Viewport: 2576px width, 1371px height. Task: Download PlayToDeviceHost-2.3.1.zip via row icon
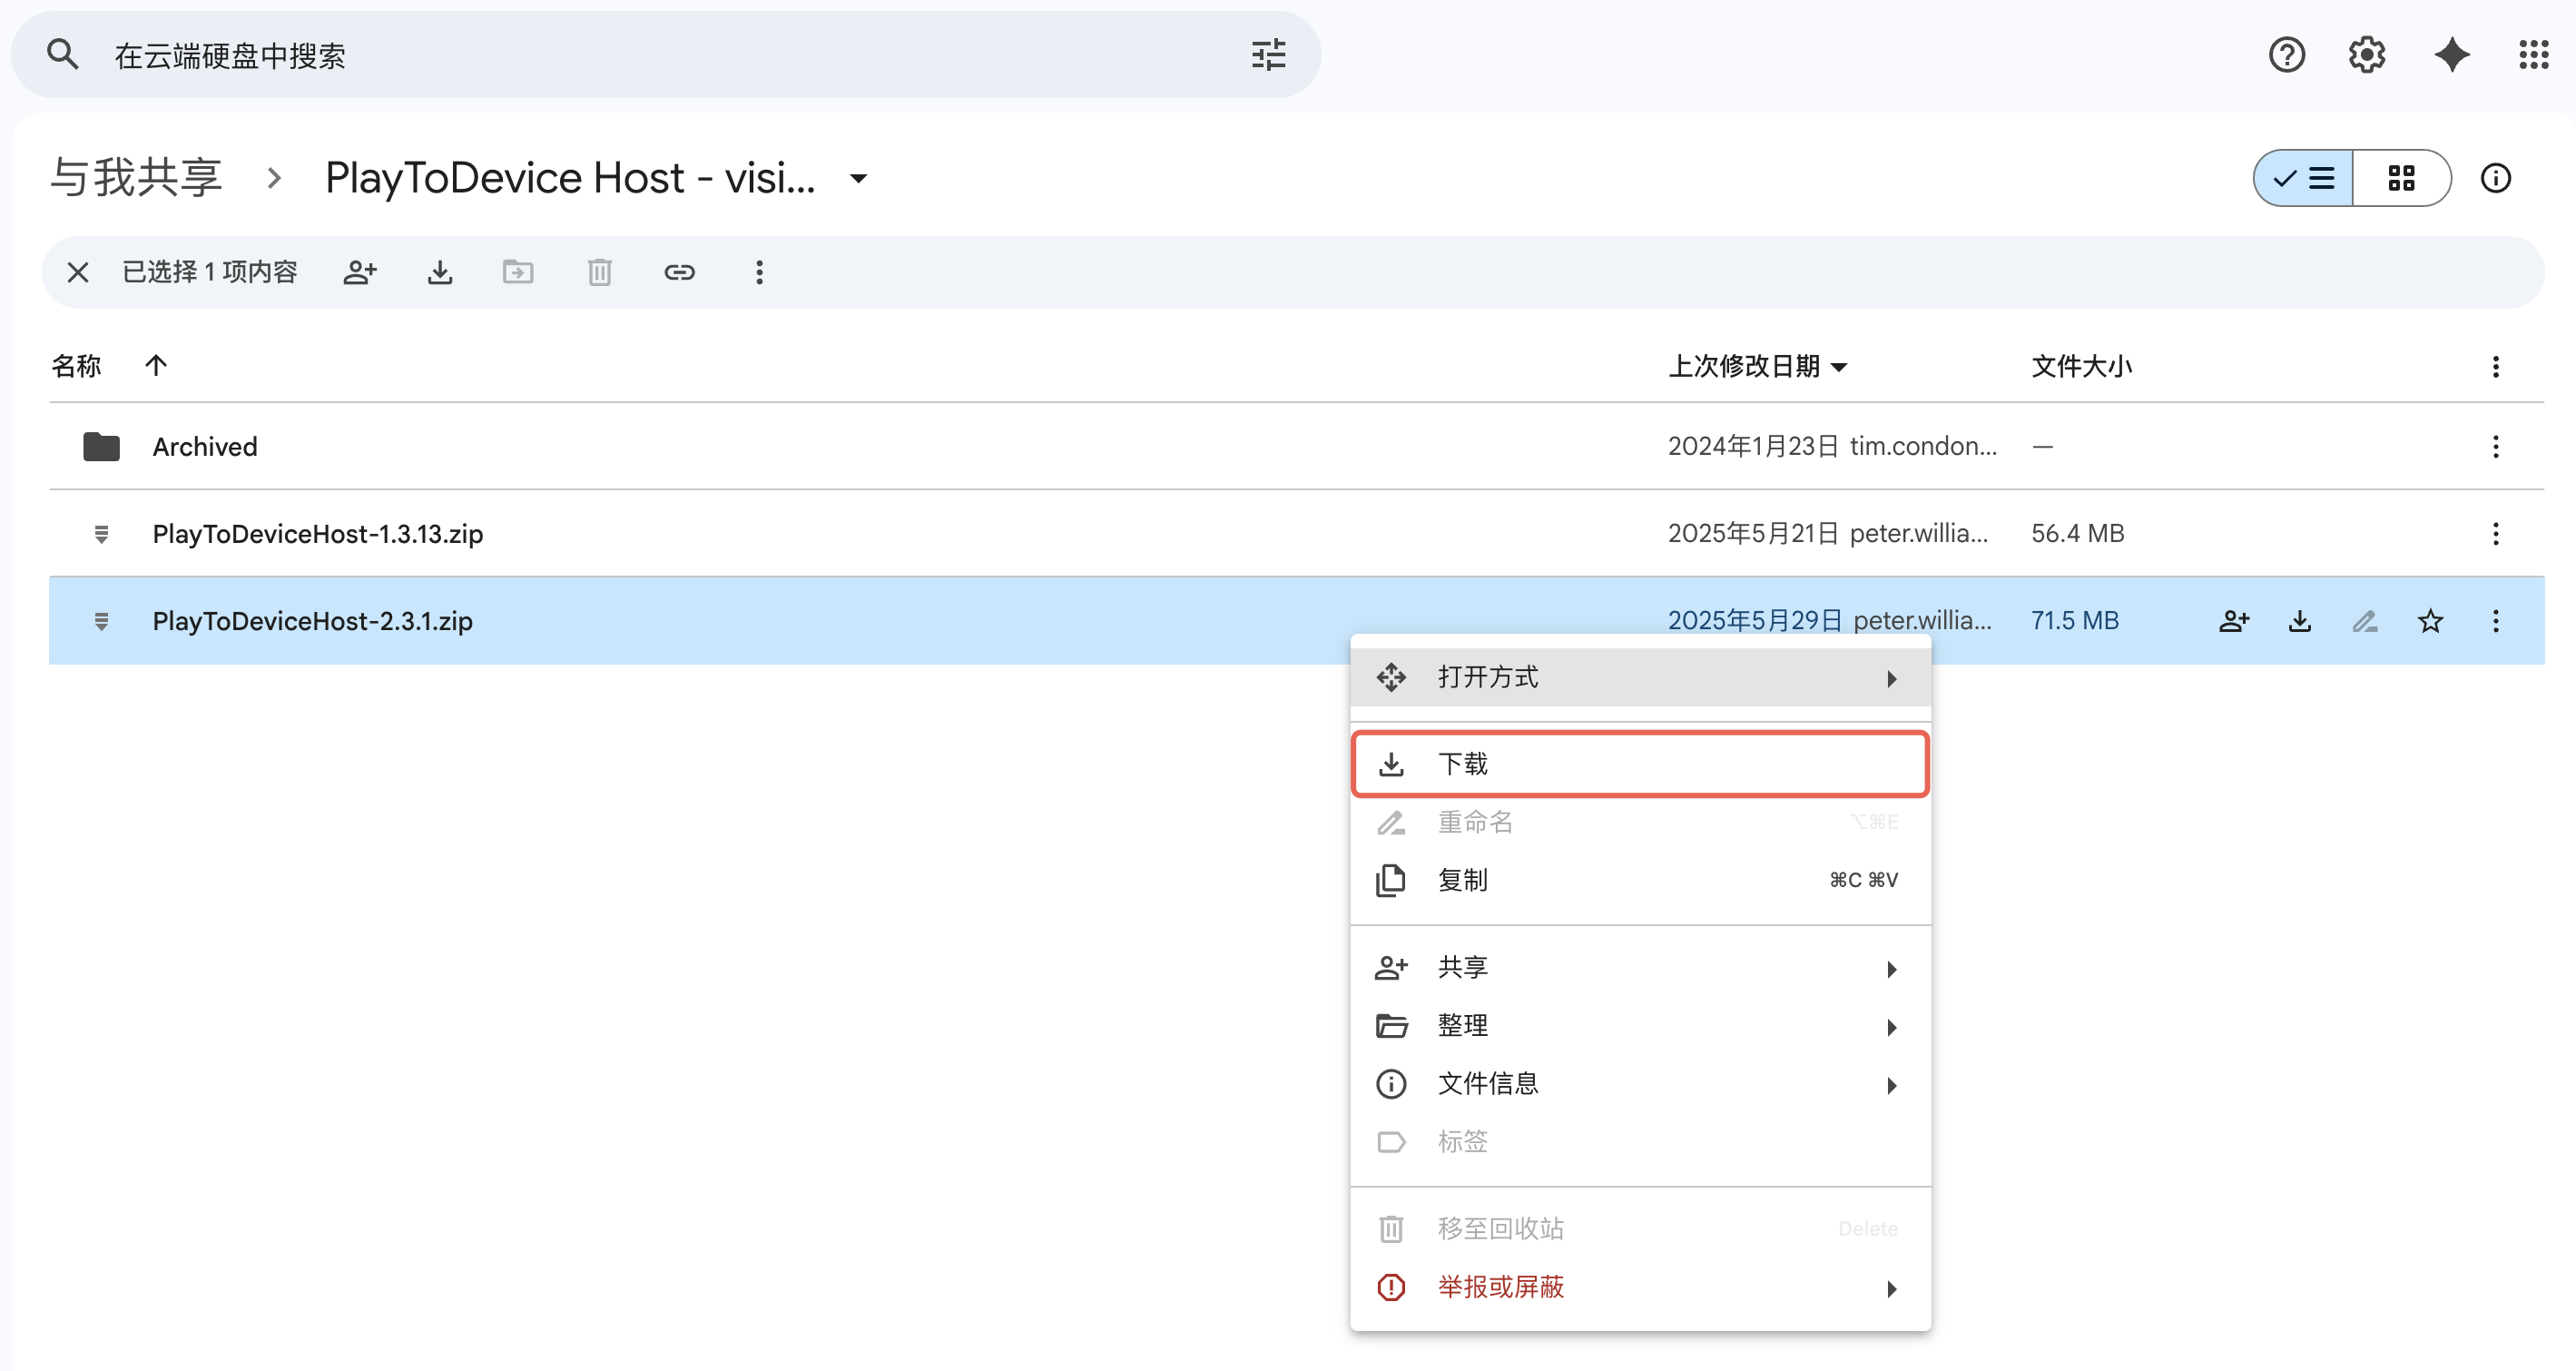tap(2299, 620)
